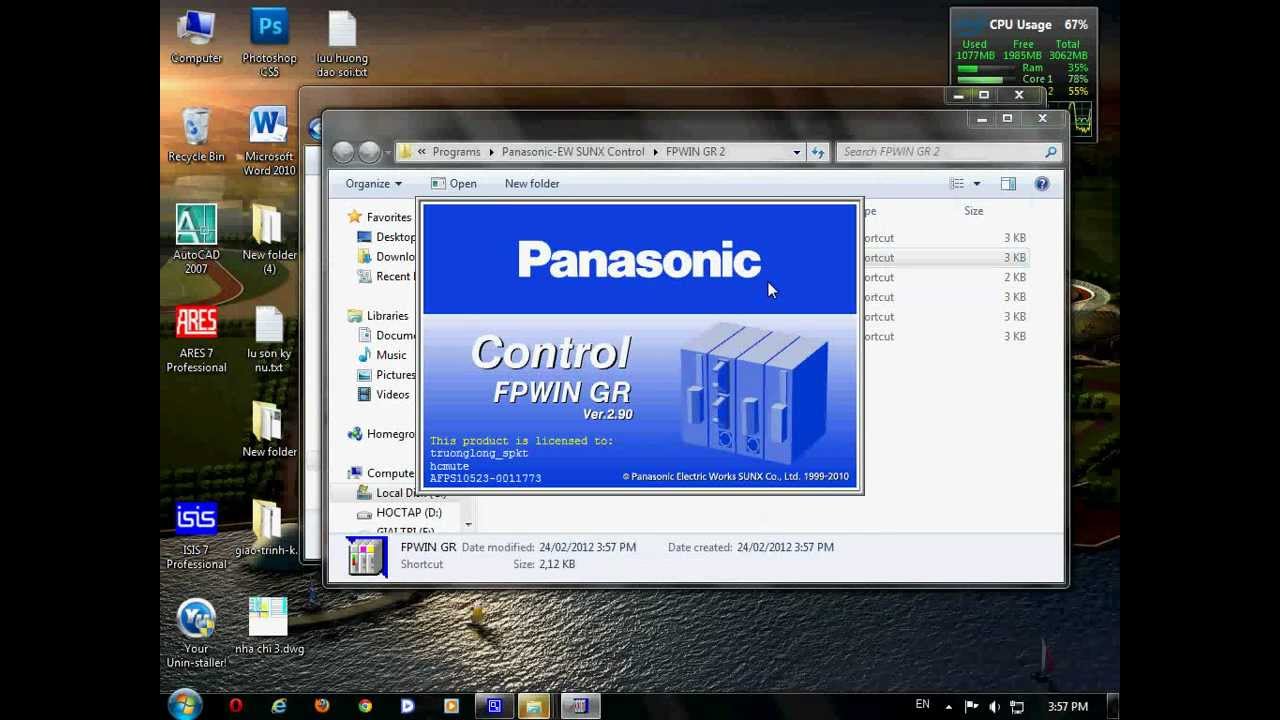Screen dimensions: 1280x720
Task: Select the luu huong dao soi.txt file
Action: pyautogui.click(x=342, y=43)
